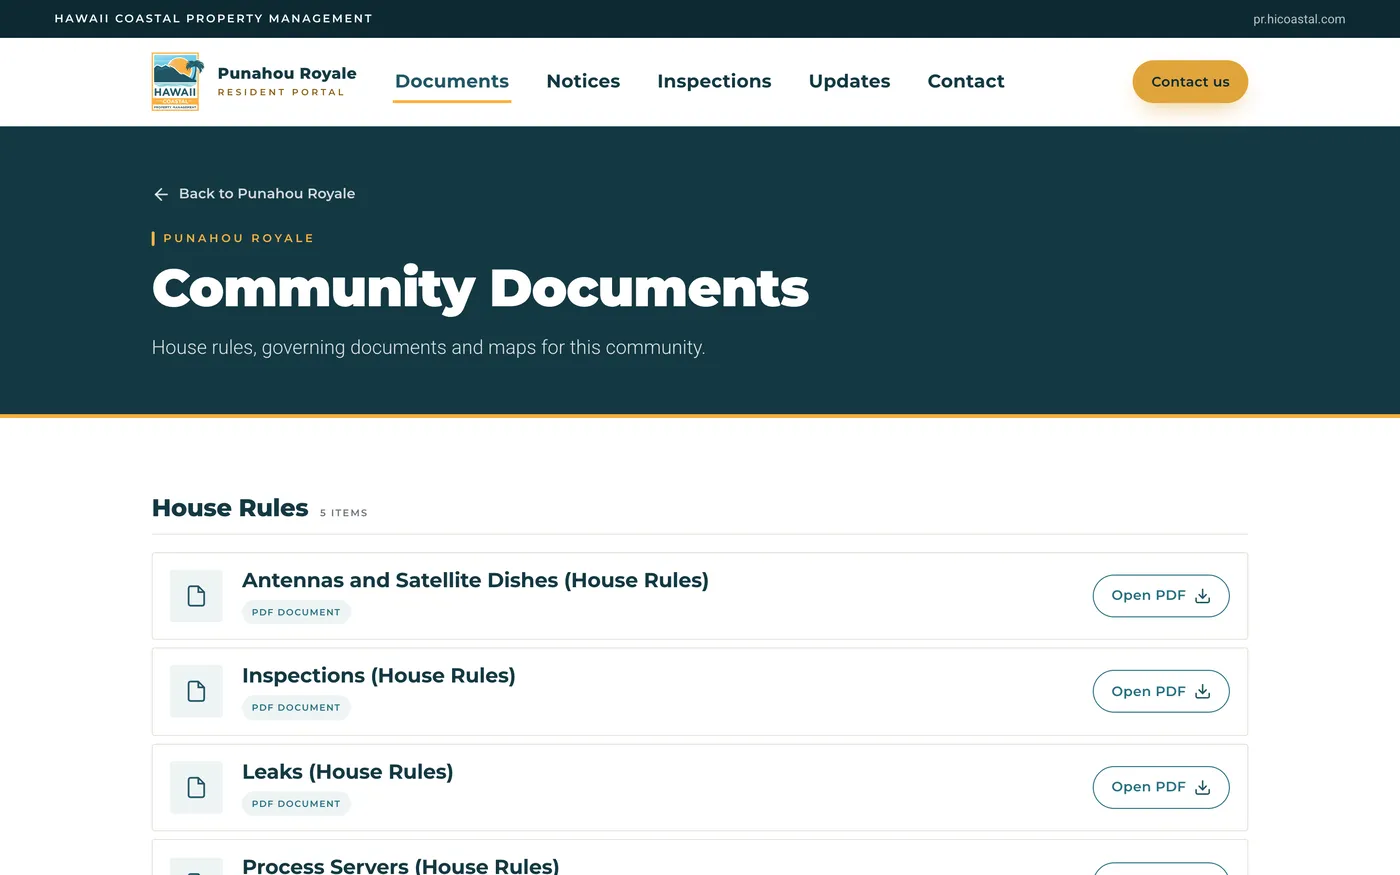Click the Antennas and Satellite Dishes document title

click(x=475, y=581)
